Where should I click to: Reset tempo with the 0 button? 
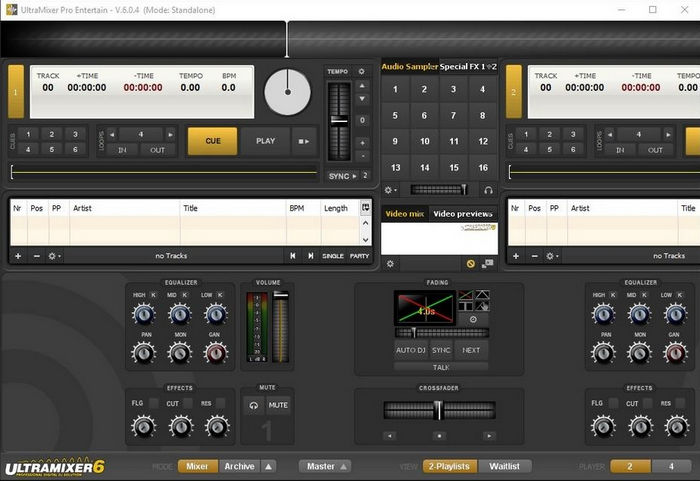click(x=362, y=120)
